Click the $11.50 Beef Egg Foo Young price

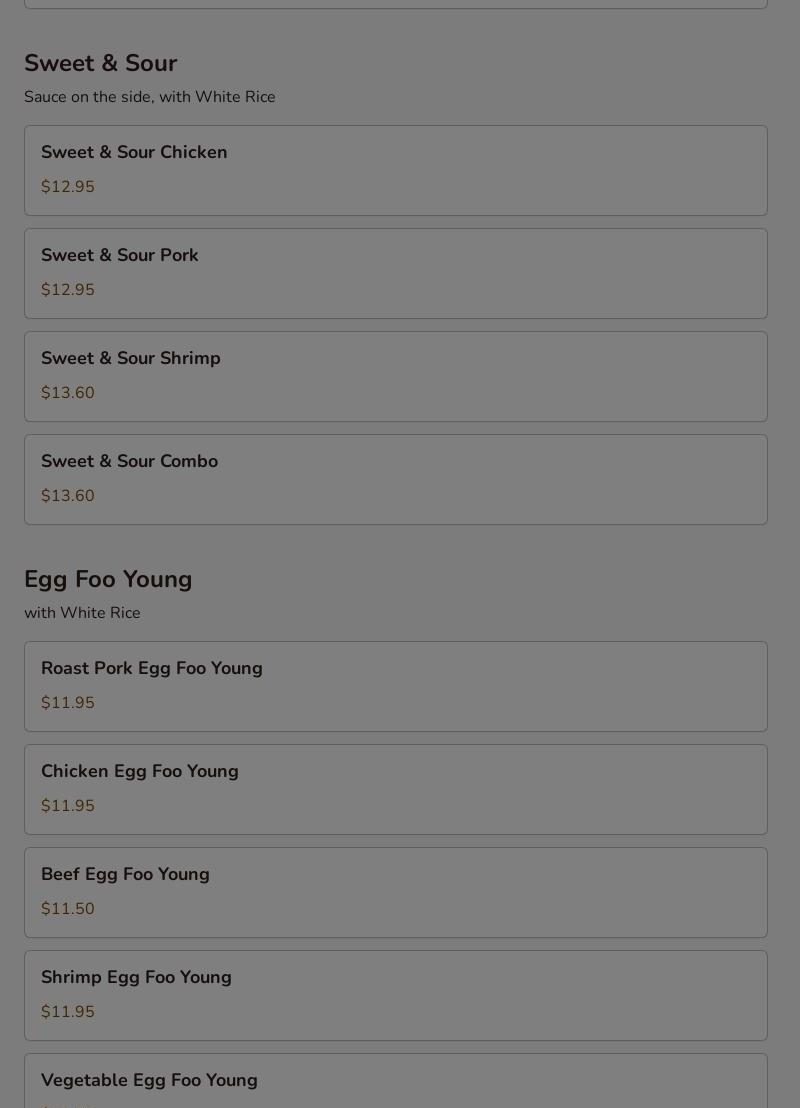pyautogui.click(x=68, y=909)
